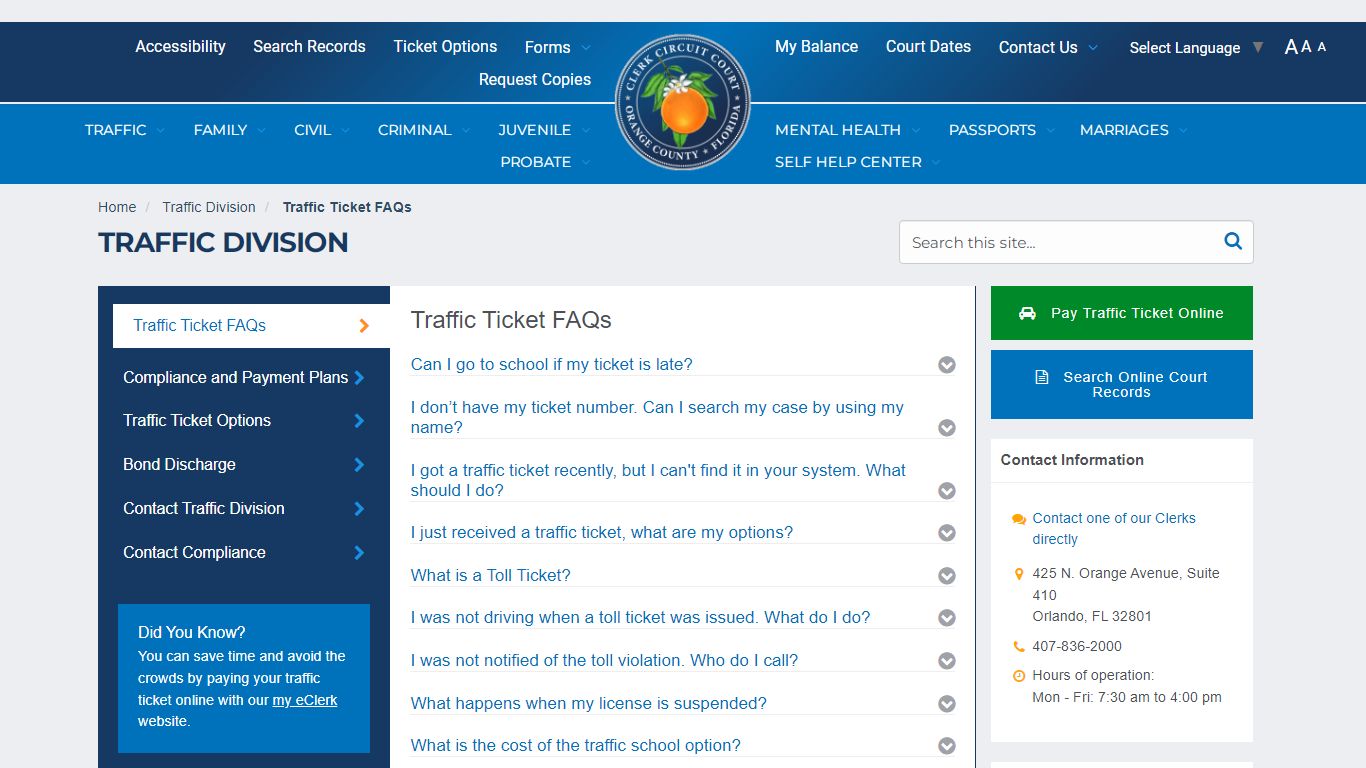Click the arrow beside Bond Discharge
1366x768 pixels.
click(359, 465)
